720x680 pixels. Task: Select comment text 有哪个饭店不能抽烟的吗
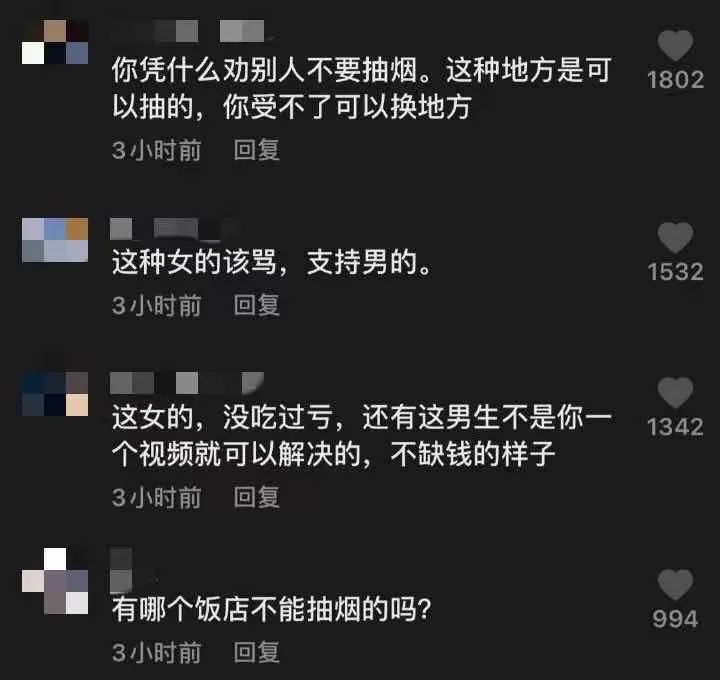click(x=272, y=609)
